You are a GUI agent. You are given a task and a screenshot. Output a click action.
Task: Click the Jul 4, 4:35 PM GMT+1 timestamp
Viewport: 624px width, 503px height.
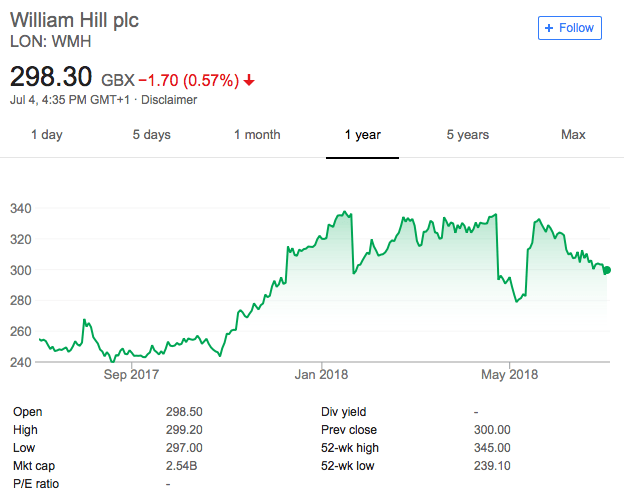(70, 100)
